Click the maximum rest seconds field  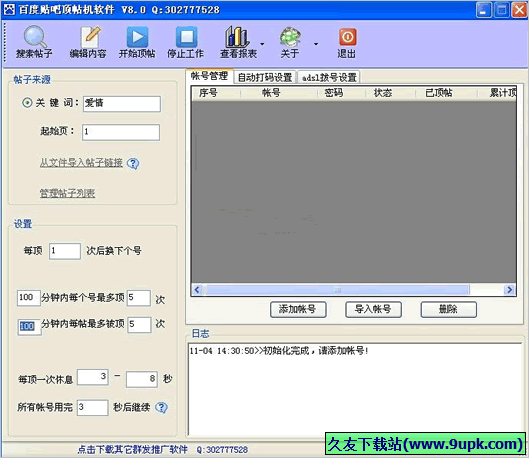(x=142, y=379)
